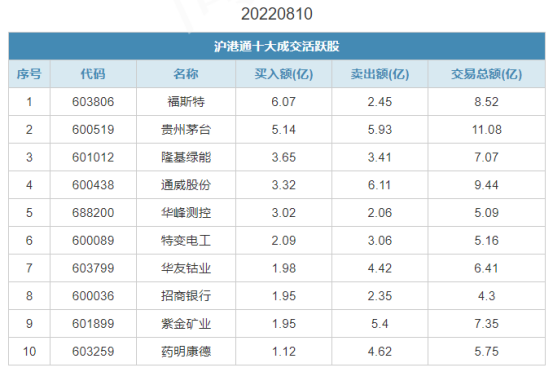
Task: Click sell amount 5.4
Action: [380, 324]
